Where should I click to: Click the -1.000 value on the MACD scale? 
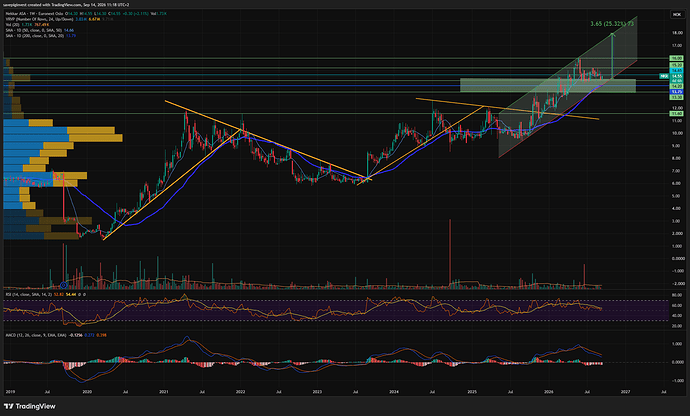click(x=678, y=380)
